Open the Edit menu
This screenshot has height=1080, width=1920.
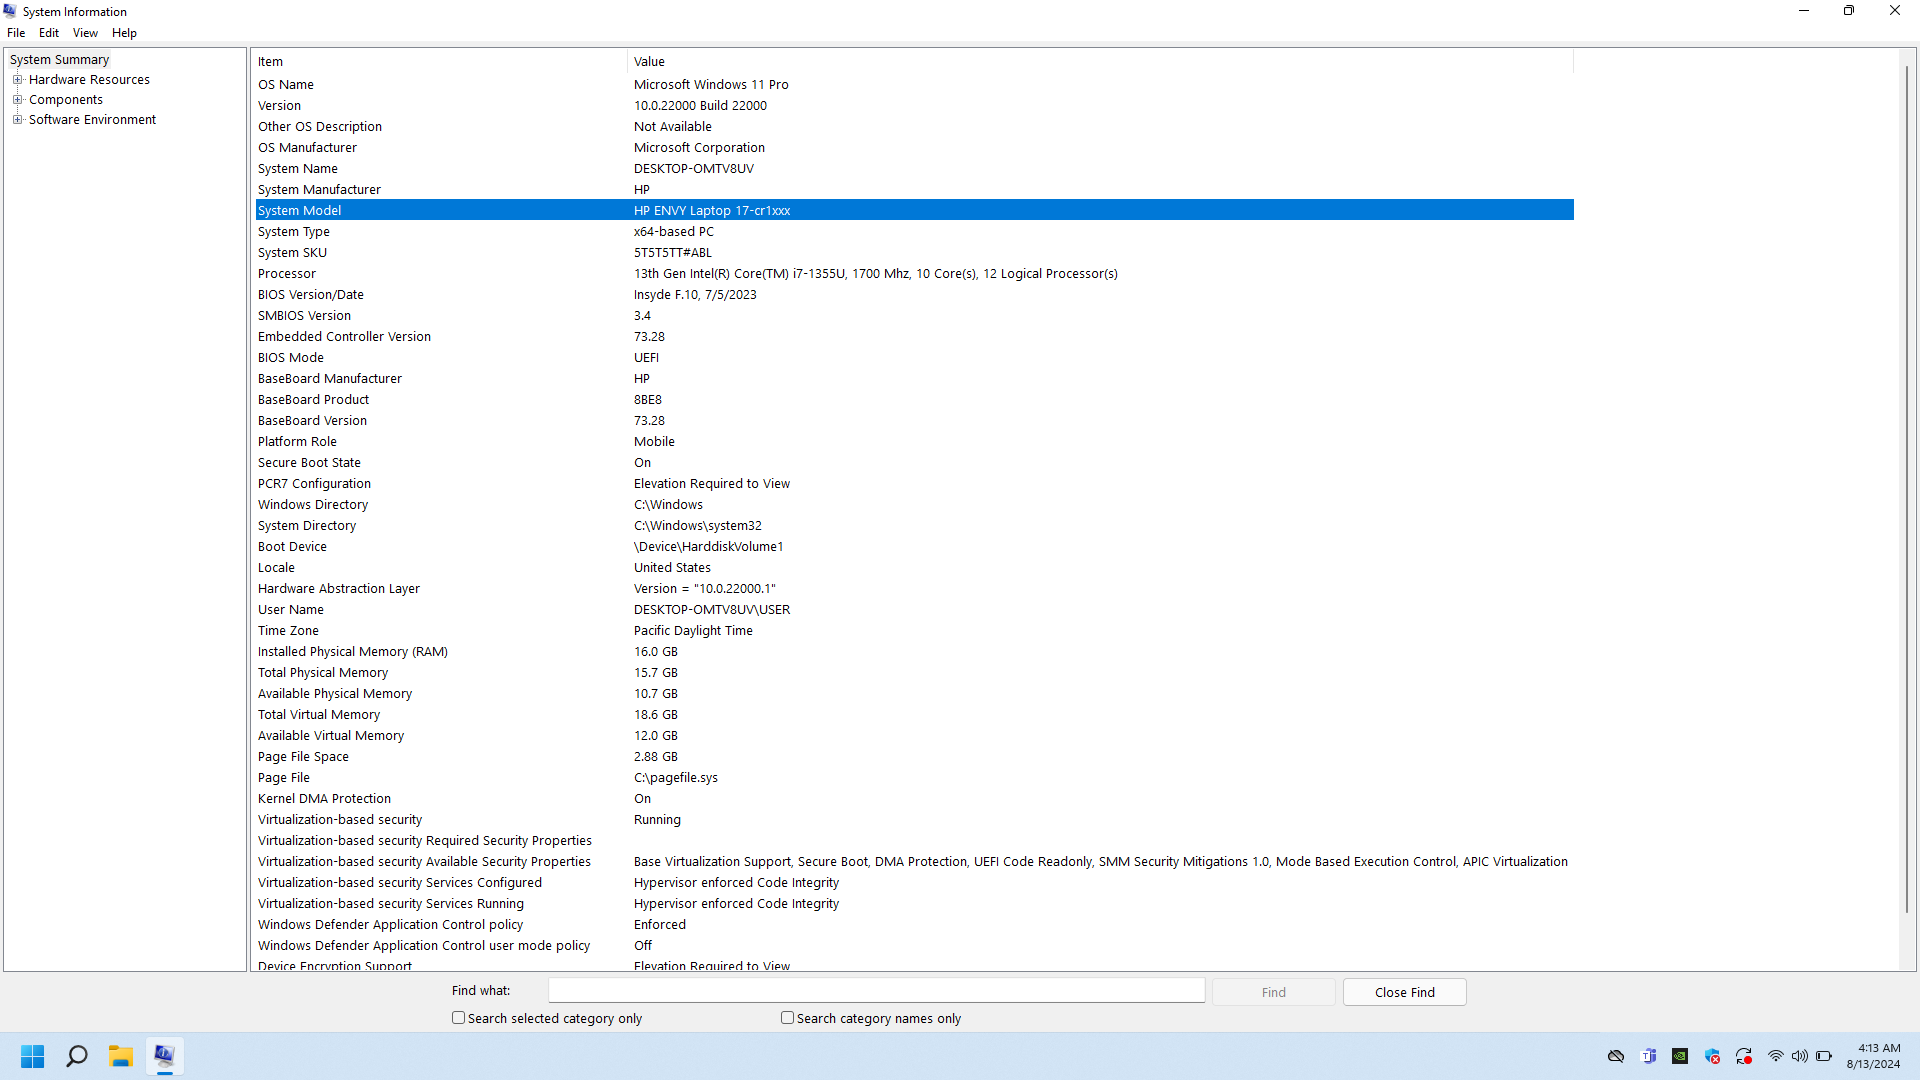tap(49, 33)
